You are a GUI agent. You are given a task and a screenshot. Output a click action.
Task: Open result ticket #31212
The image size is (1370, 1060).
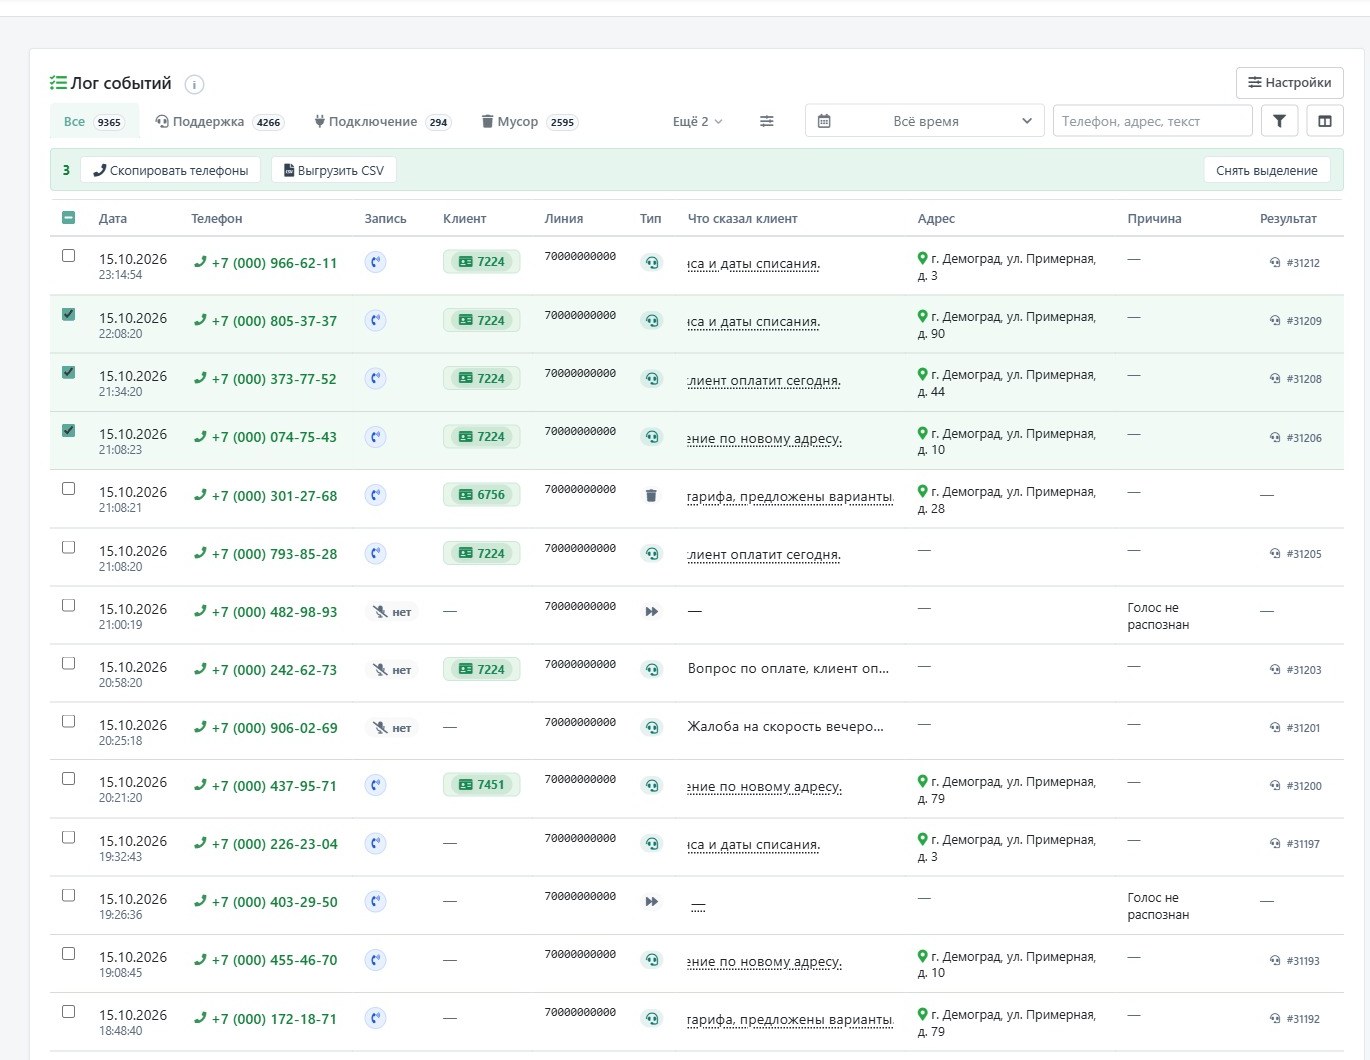coord(1295,263)
